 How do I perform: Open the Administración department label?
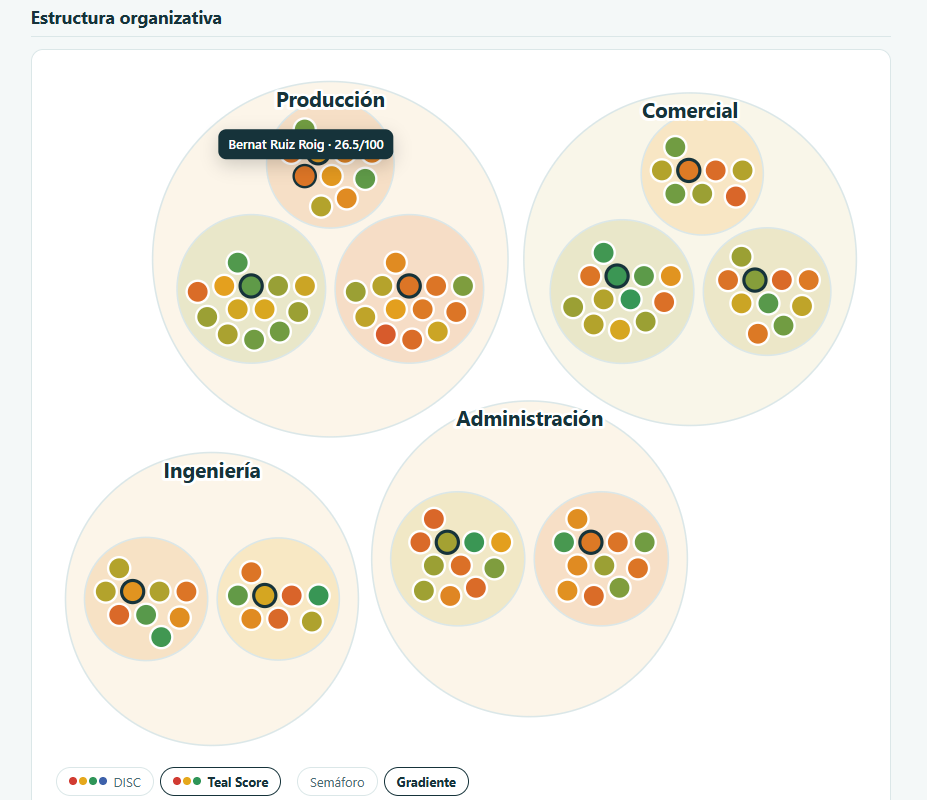530,419
